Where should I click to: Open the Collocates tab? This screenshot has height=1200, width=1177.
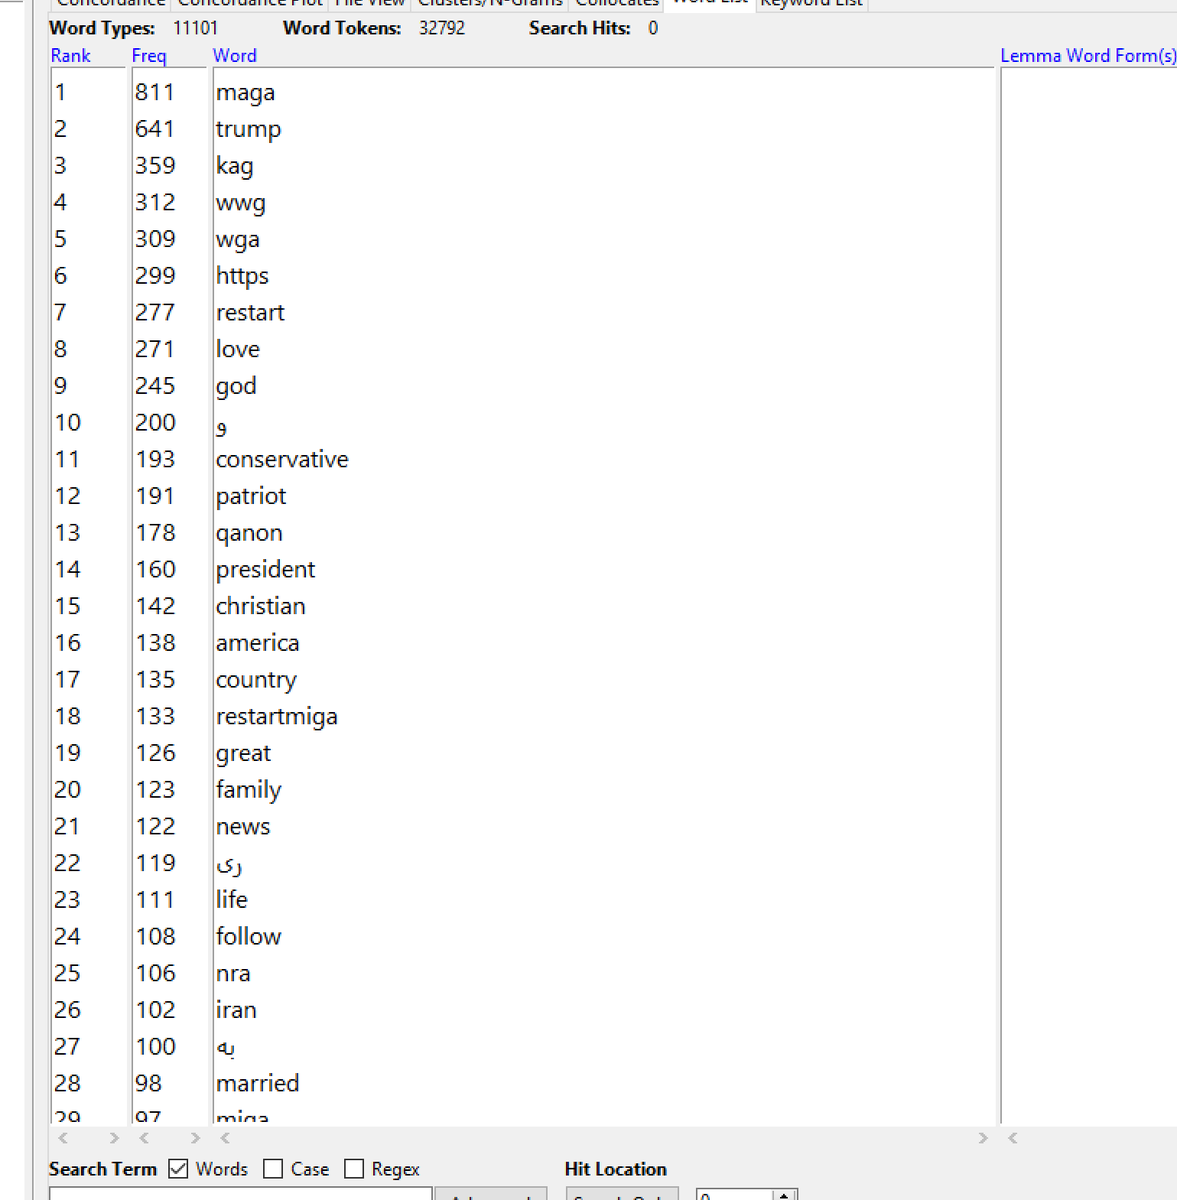click(x=617, y=4)
